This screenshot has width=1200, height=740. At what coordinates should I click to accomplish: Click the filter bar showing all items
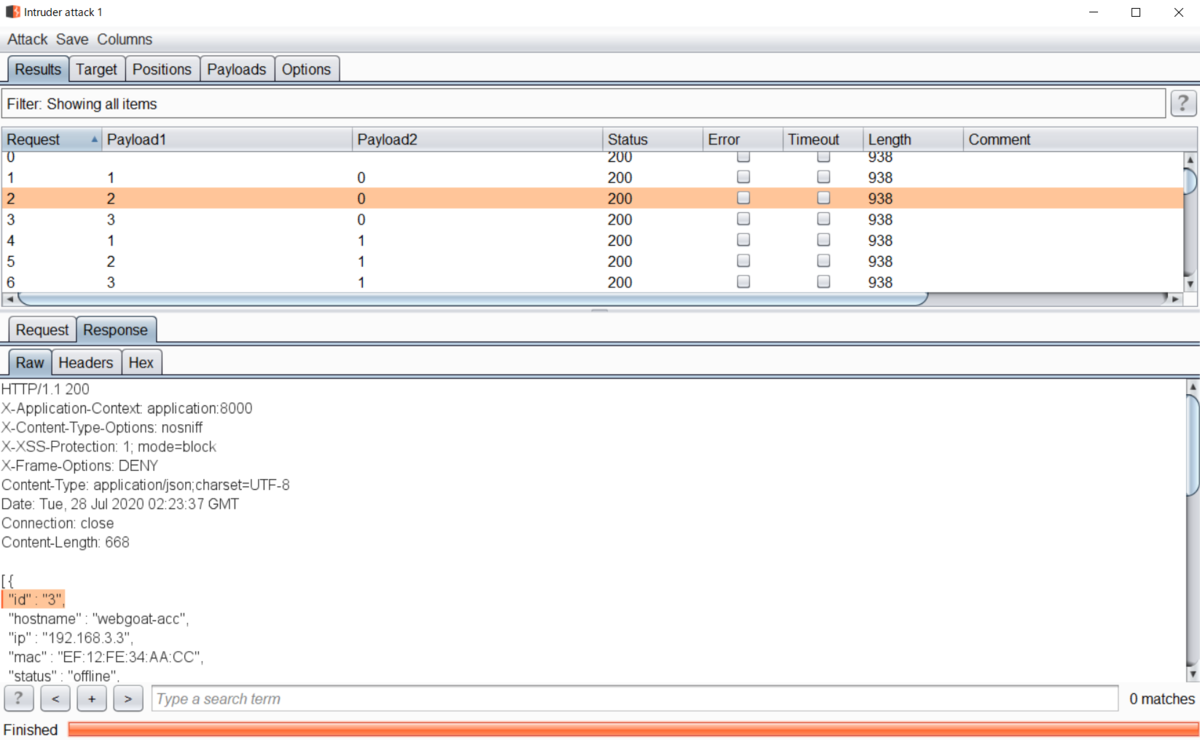tap(584, 103)
